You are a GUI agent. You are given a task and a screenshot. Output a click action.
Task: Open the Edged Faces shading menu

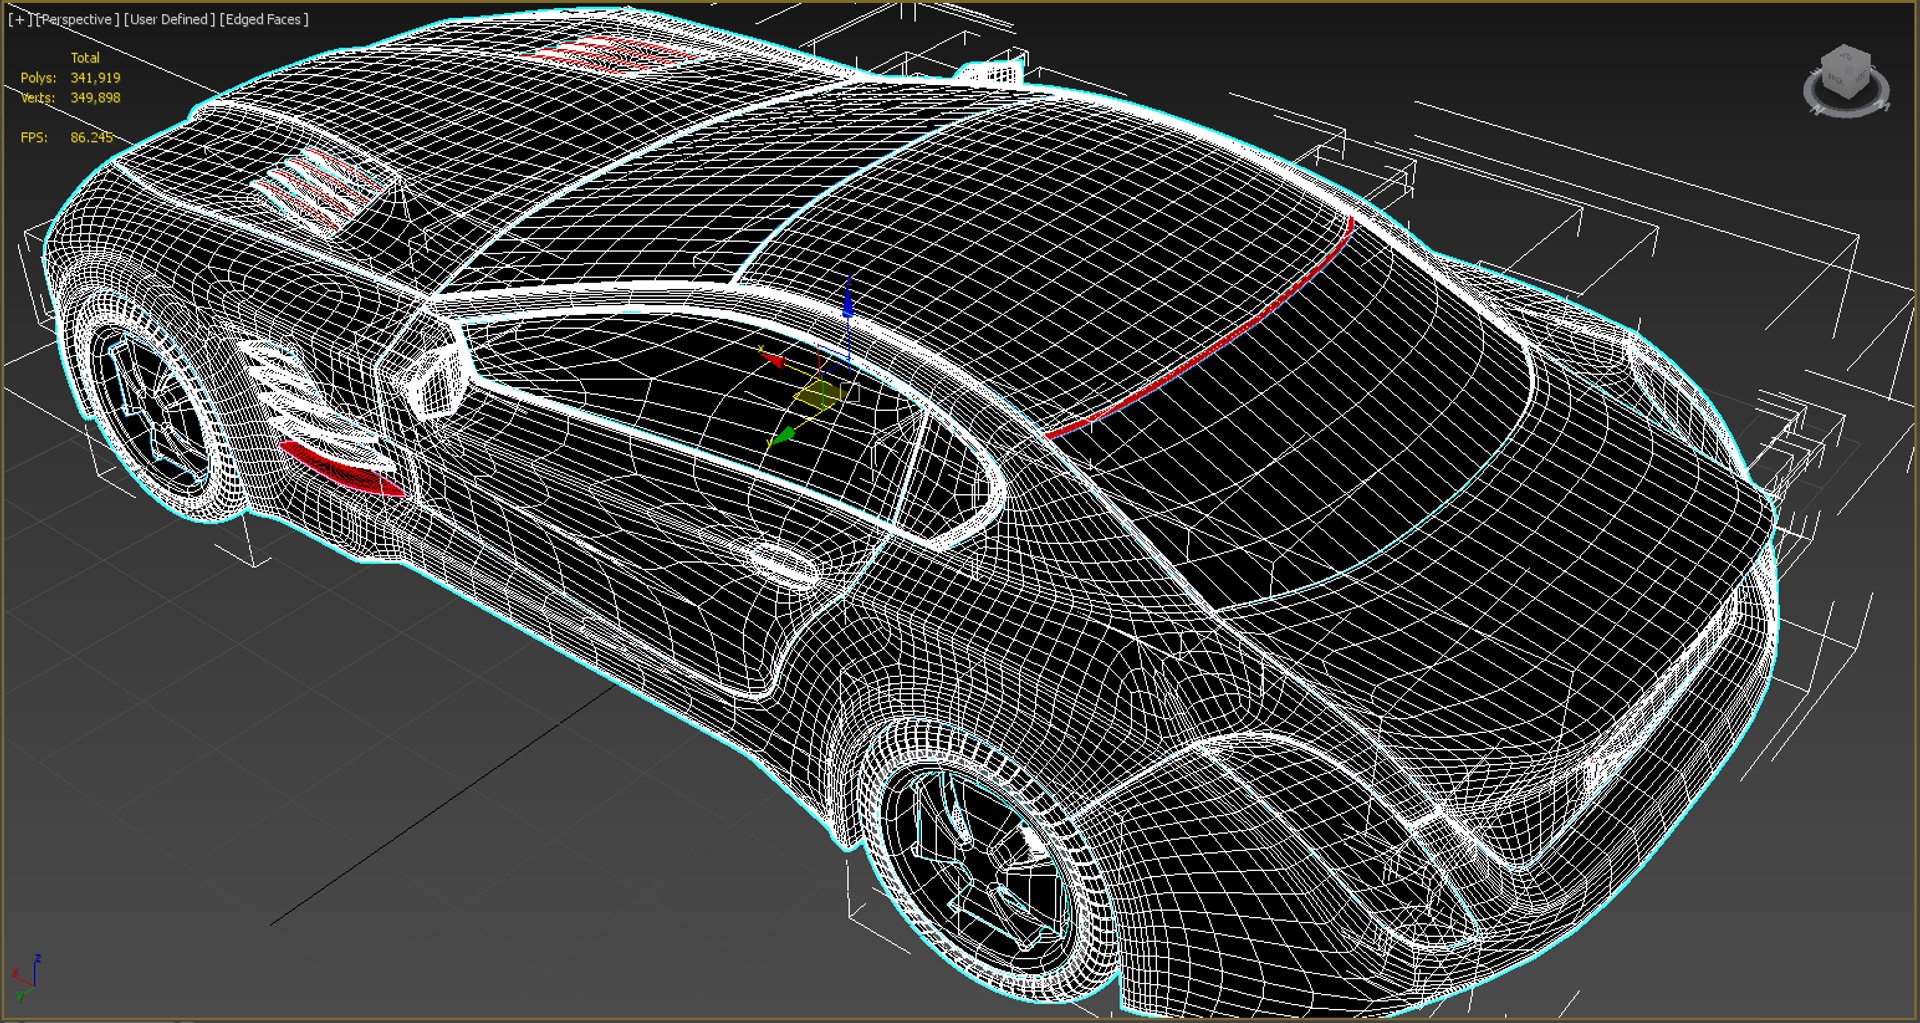[x=264, y=19]
